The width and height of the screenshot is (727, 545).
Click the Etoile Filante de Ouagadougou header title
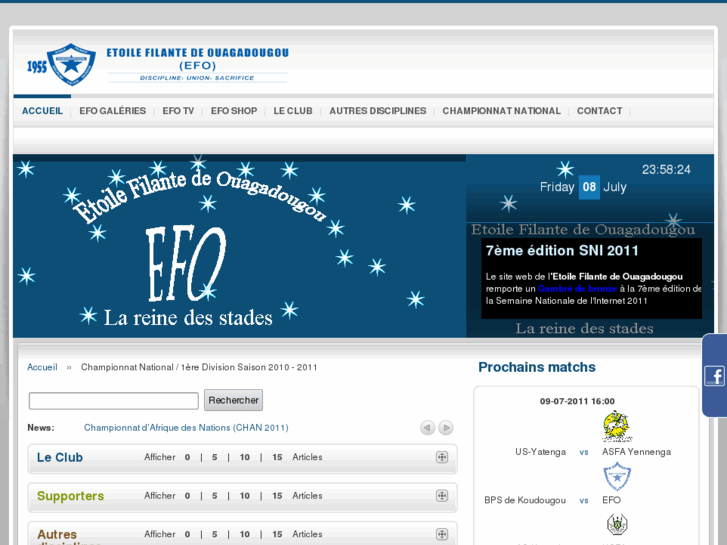tap(198, 53)
